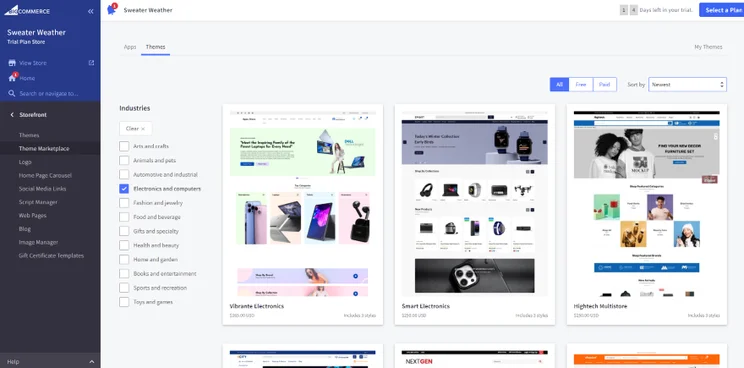Screen dimensions: 744x368
Task: Check the Food and beverage checkbox
Action: click(x=124, y=217)
